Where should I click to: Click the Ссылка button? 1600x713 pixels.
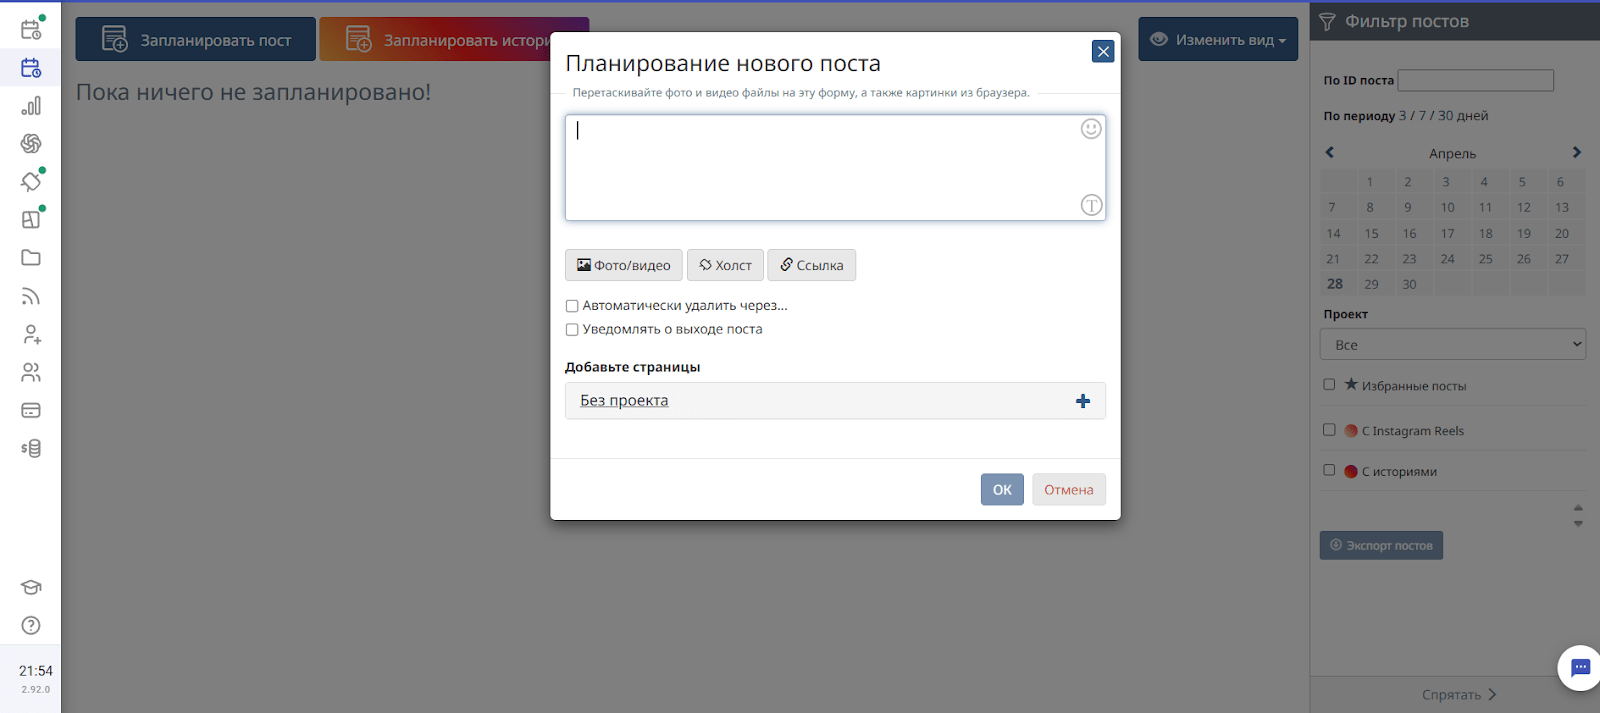(812, 265)
